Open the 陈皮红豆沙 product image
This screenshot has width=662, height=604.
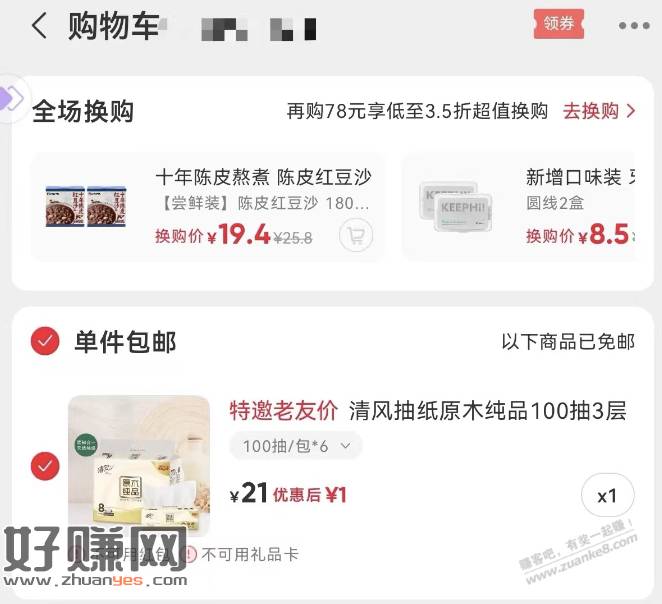pyautogui.click(x=86, y=206)
